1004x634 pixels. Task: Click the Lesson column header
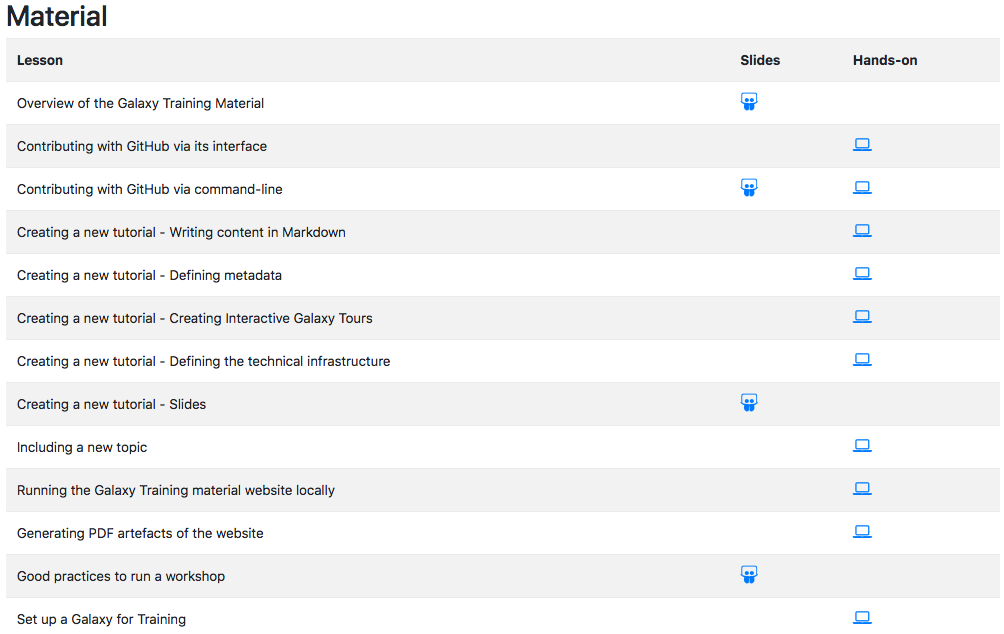tap(40, 60)
